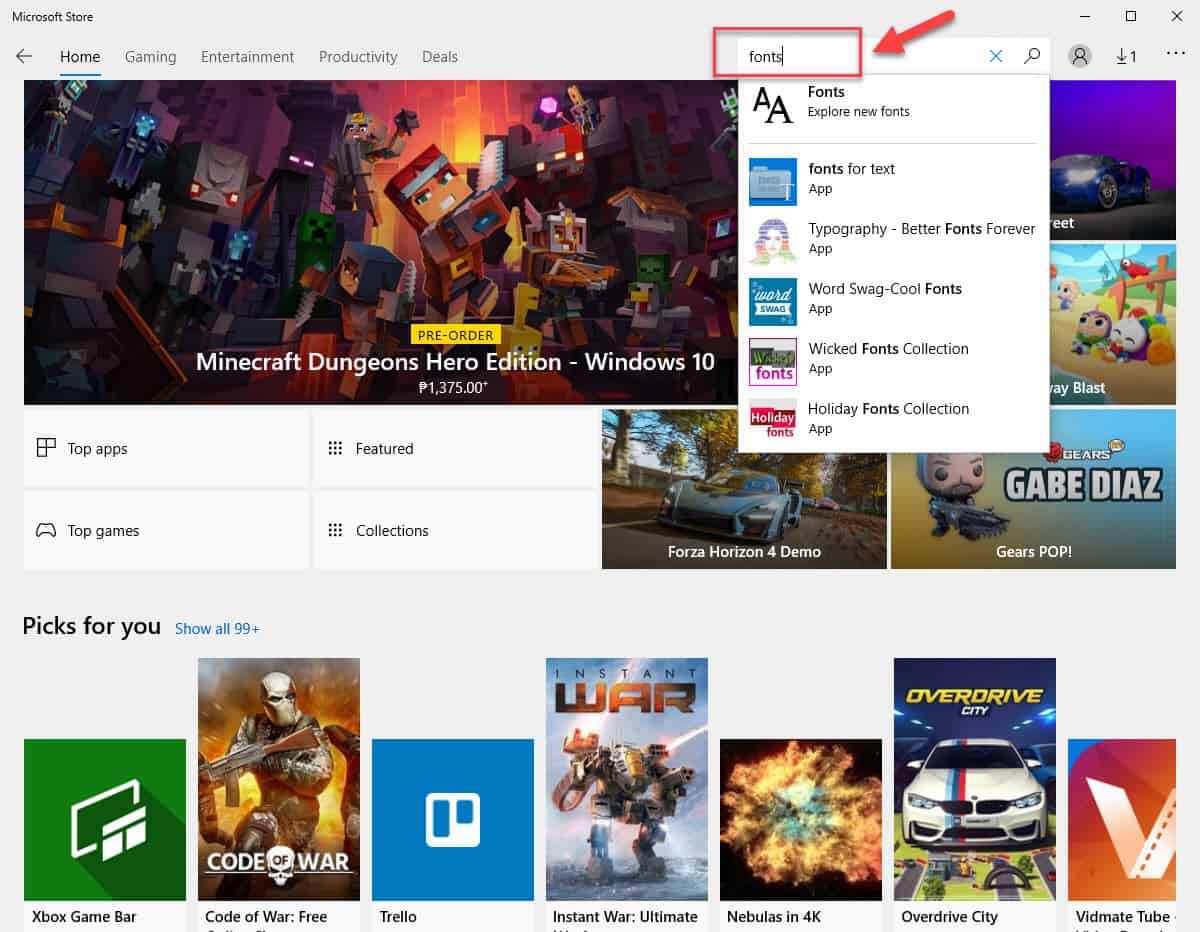Go back using the back arrow
1200x932 pixels.
24,56
